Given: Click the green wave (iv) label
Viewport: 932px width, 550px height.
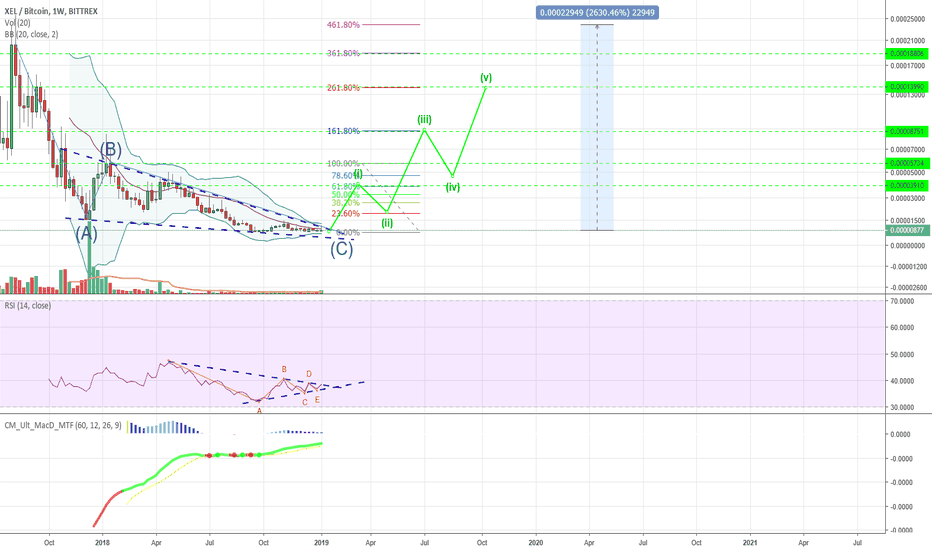Looking at the screenshot, I should (453, 187).
